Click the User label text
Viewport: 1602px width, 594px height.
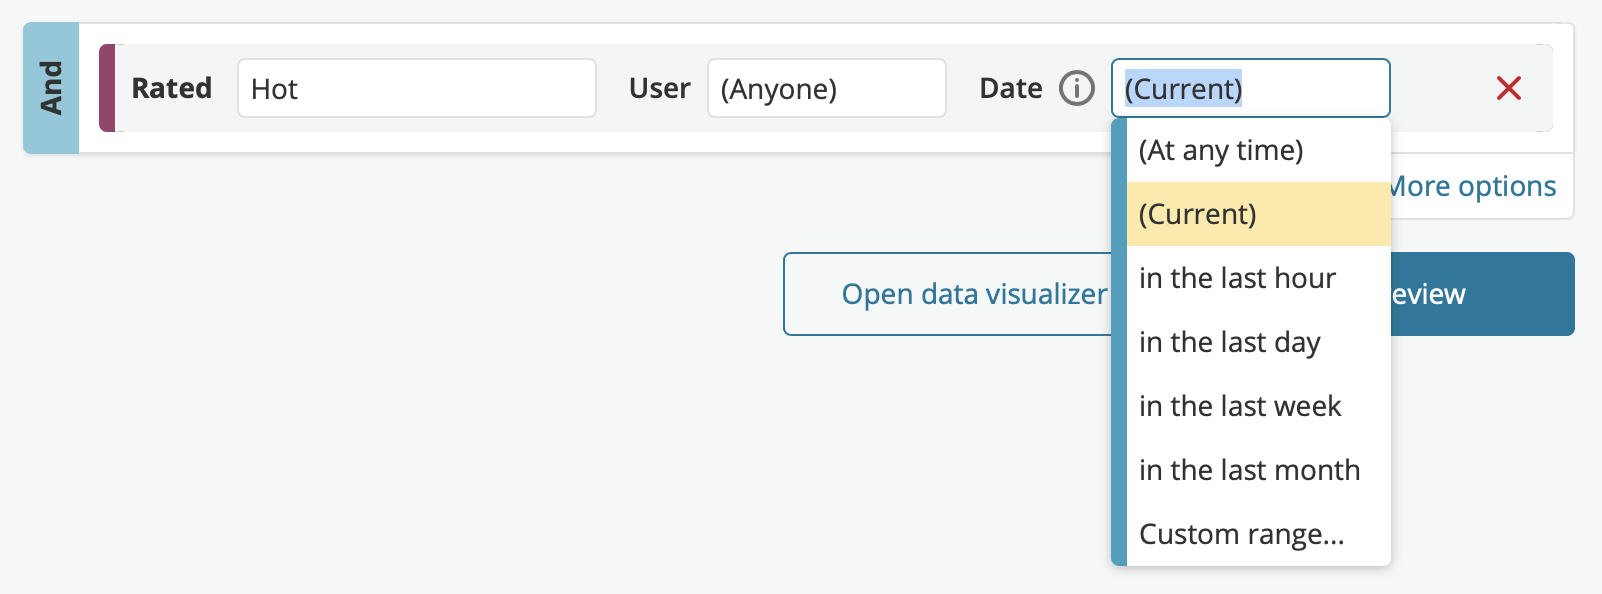tap(660, 88)
